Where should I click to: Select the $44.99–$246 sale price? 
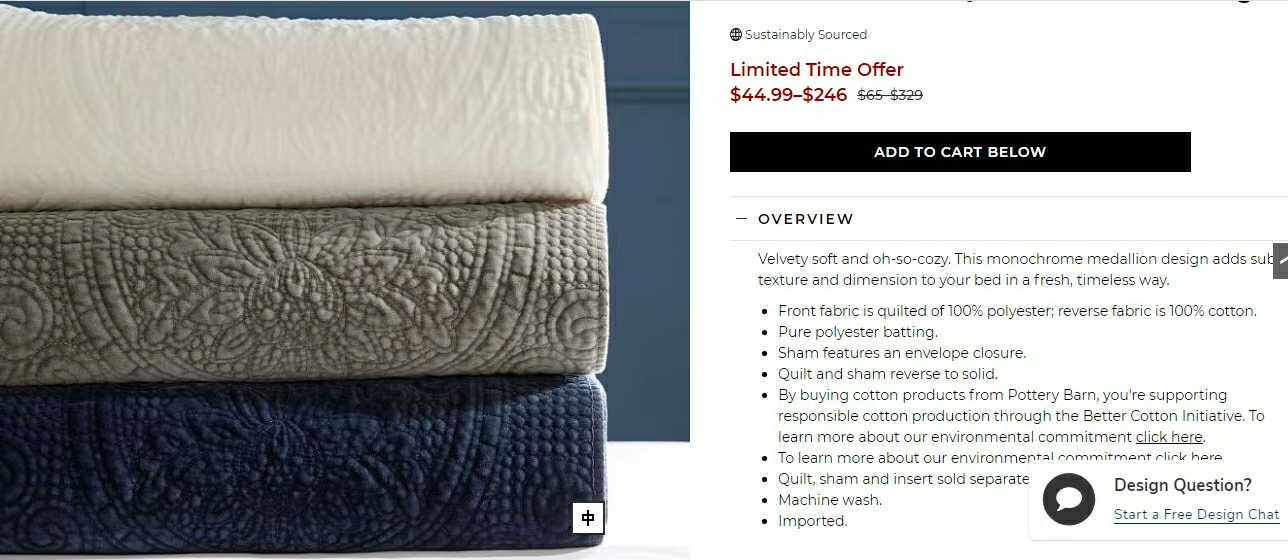click(788, 95)
